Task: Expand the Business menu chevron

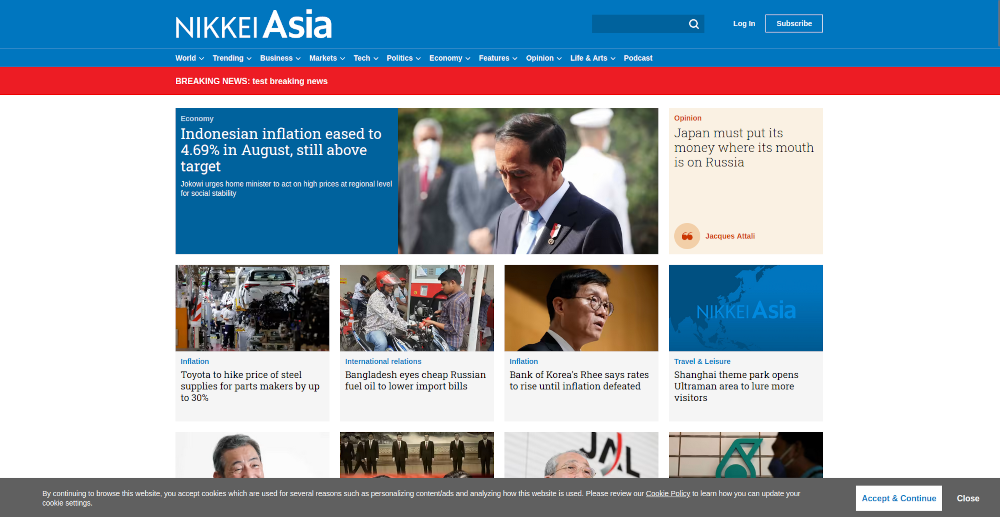Action: pyautogui.click(x=298, y=58)
